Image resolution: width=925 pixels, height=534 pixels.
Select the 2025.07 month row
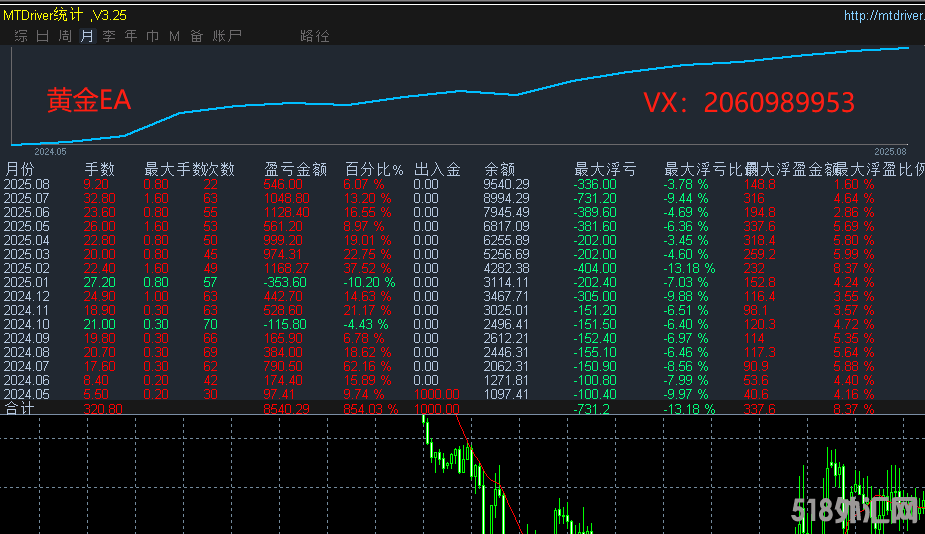(x=462, y=198)
